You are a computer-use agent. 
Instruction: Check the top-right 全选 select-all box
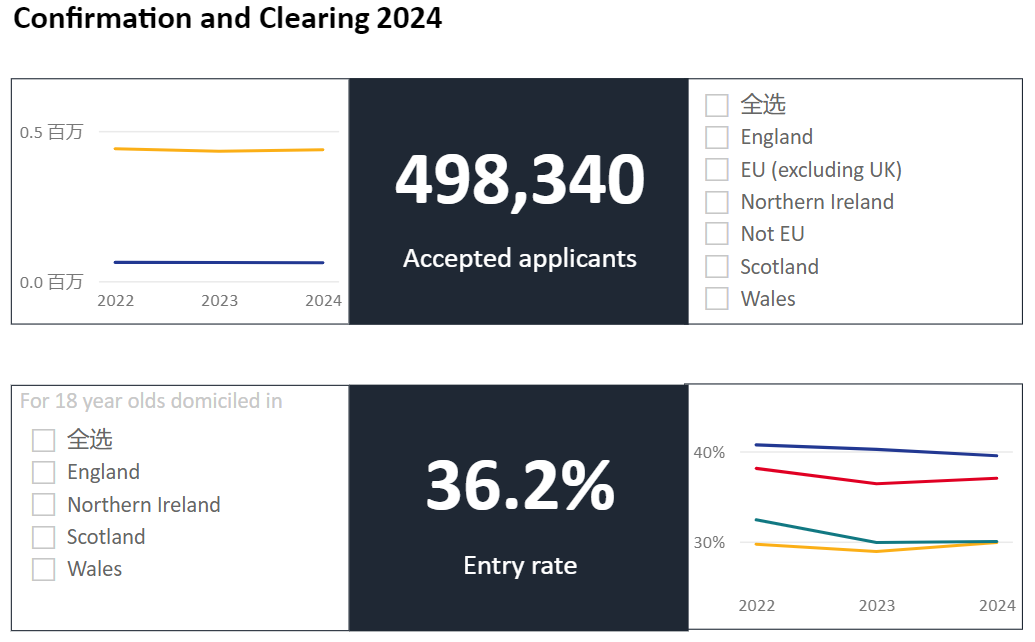coord(717,105)
